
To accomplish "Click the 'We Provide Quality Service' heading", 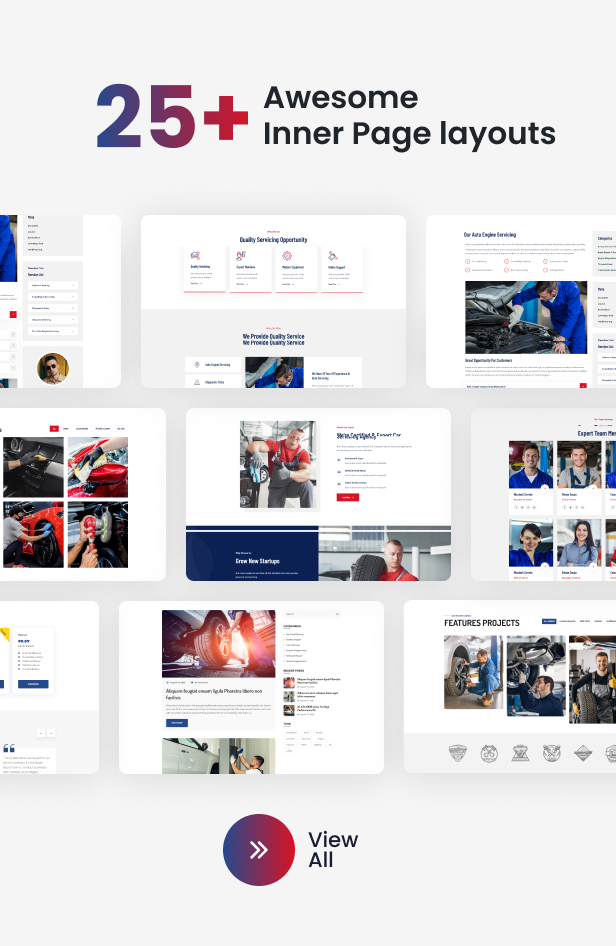I will point(273,339).
